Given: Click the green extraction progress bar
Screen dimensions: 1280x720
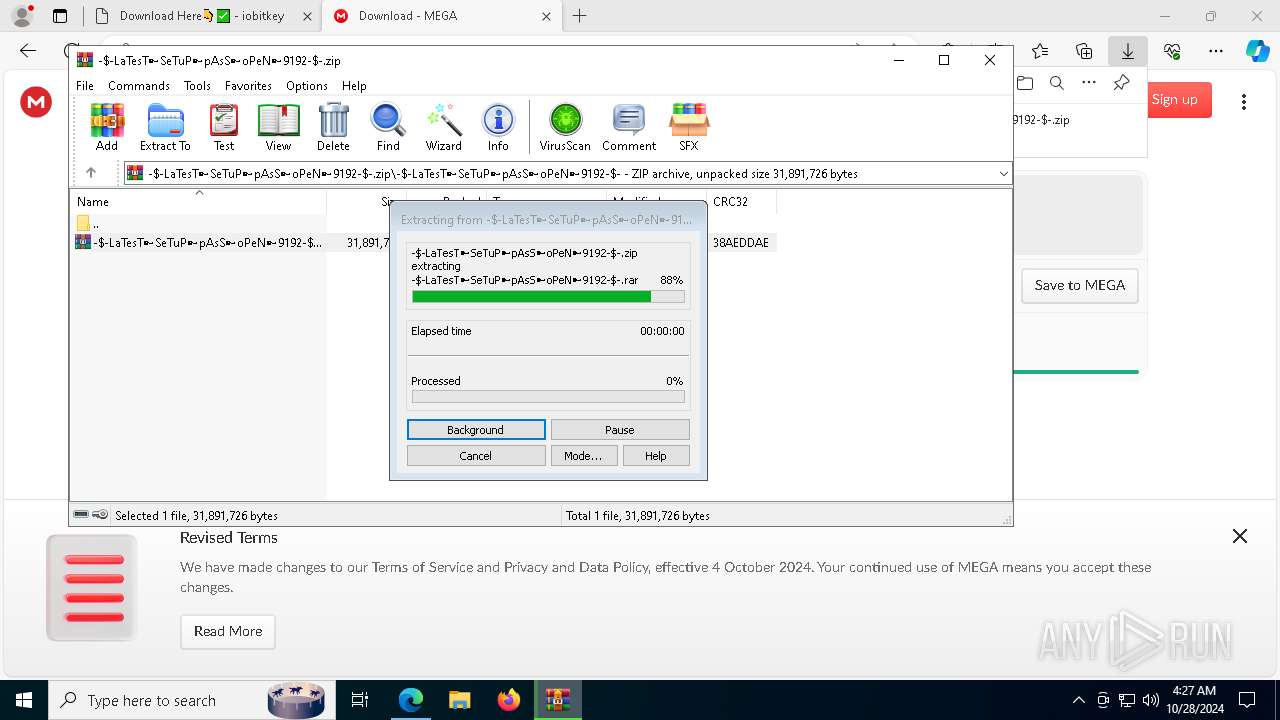Looking at the screenshot, I should [x=548, y=296].
